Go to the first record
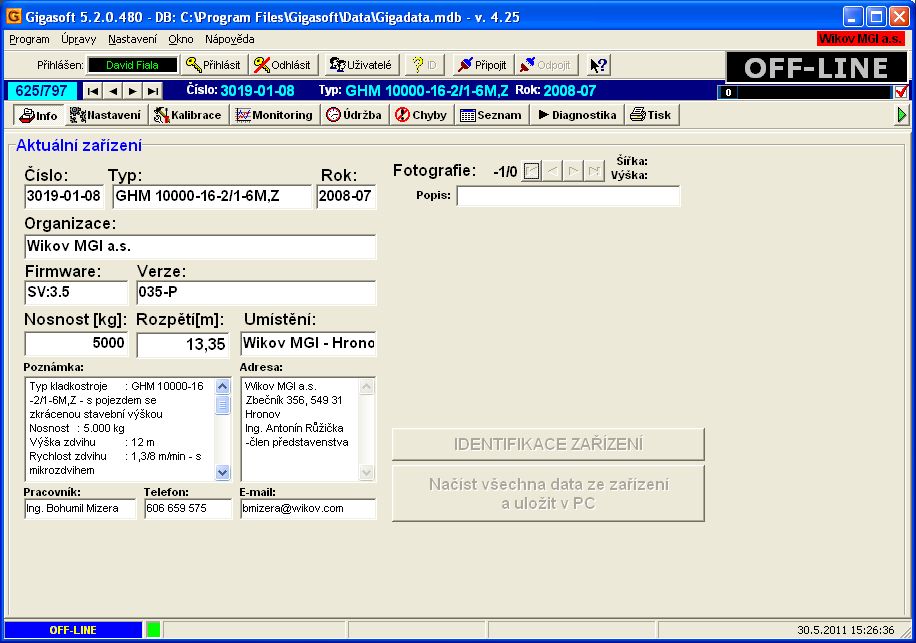 pyautogui.click(x=92, y=91)
